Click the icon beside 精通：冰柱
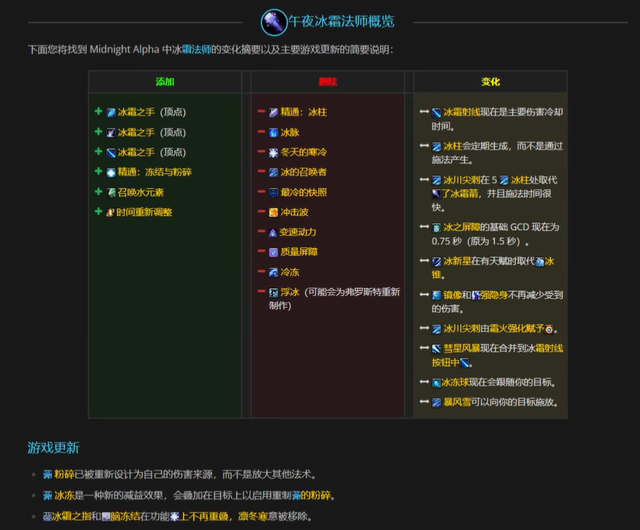640x530 pixels. click(273, 112)
